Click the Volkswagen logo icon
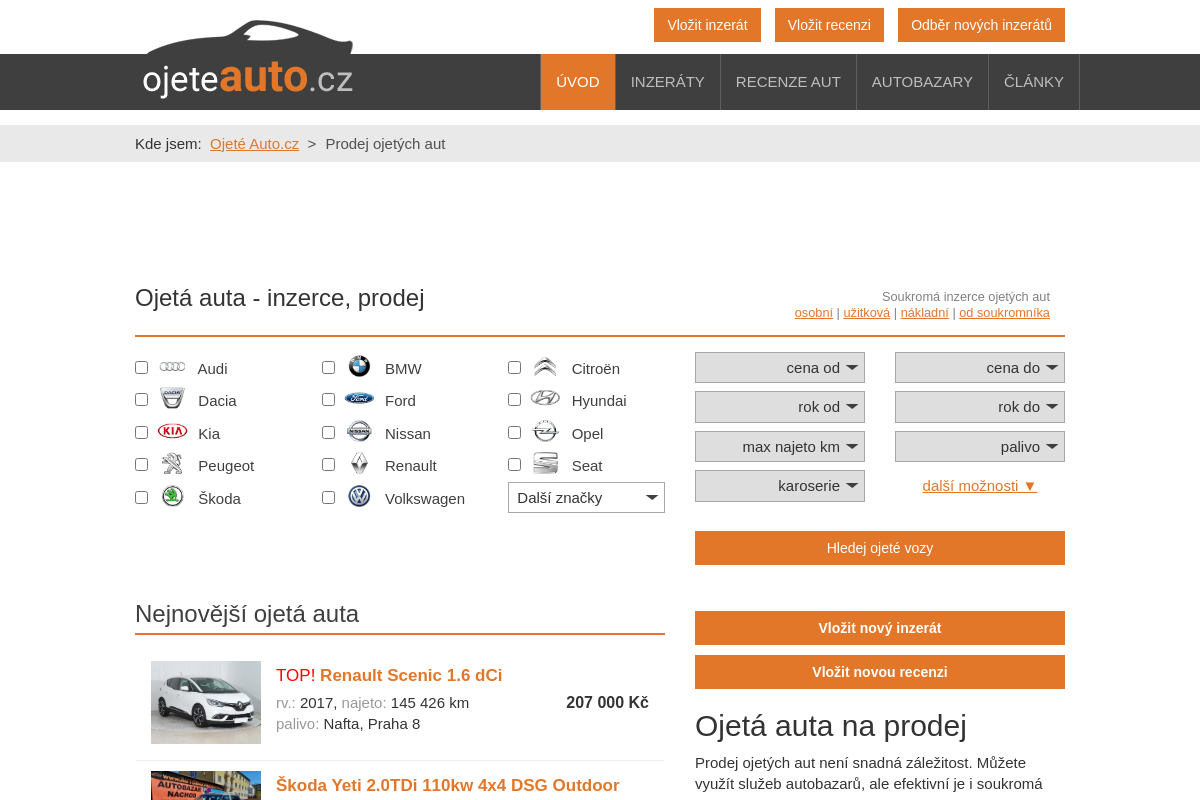The image size is (1200, 800). point(359,495)
